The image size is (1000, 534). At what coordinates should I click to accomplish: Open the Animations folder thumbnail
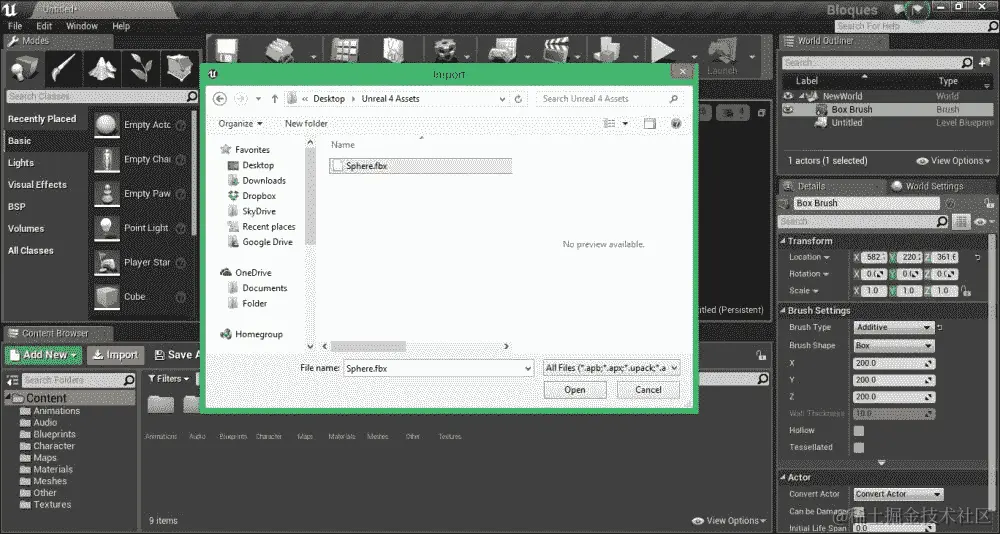click(161, 406)
